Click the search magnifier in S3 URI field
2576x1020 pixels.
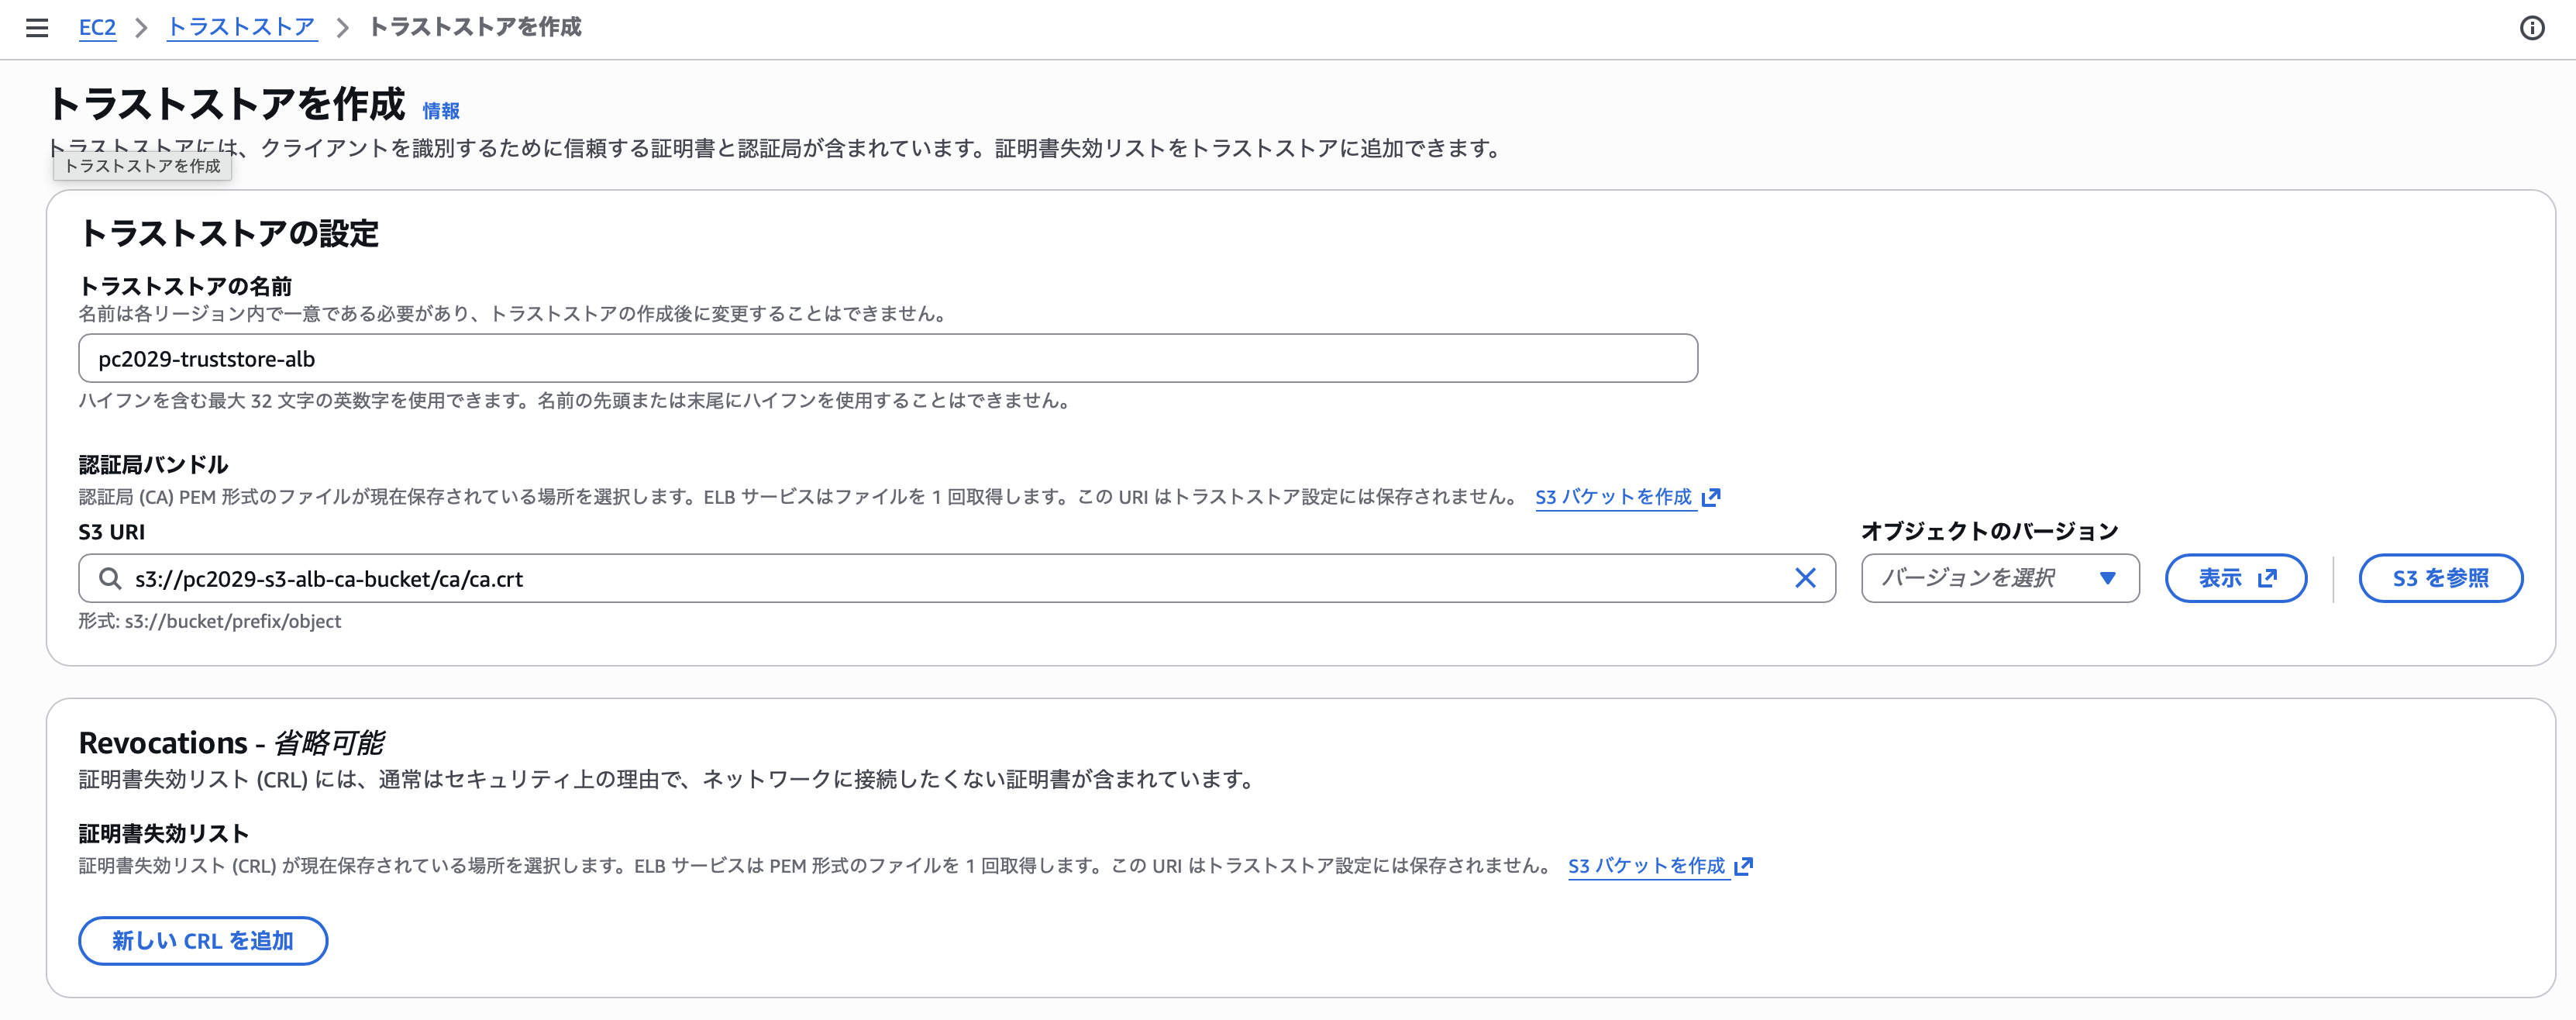110,578
